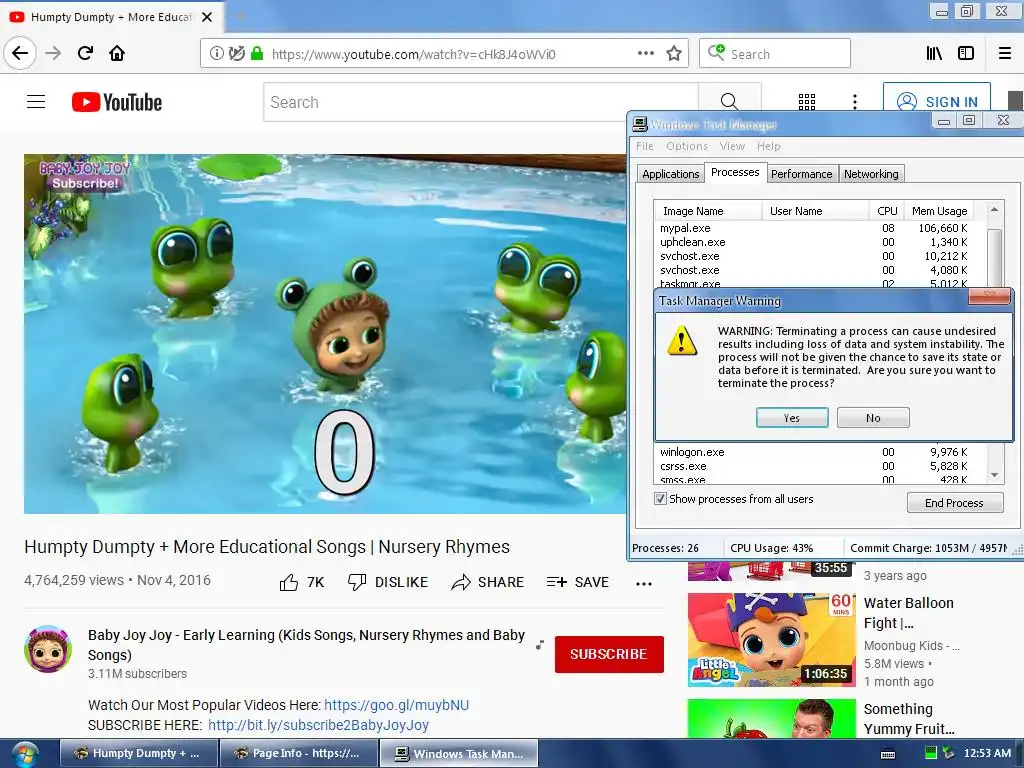Sort processes by CPU column
Screen dimensions: 1024x768
click(887, 211)
